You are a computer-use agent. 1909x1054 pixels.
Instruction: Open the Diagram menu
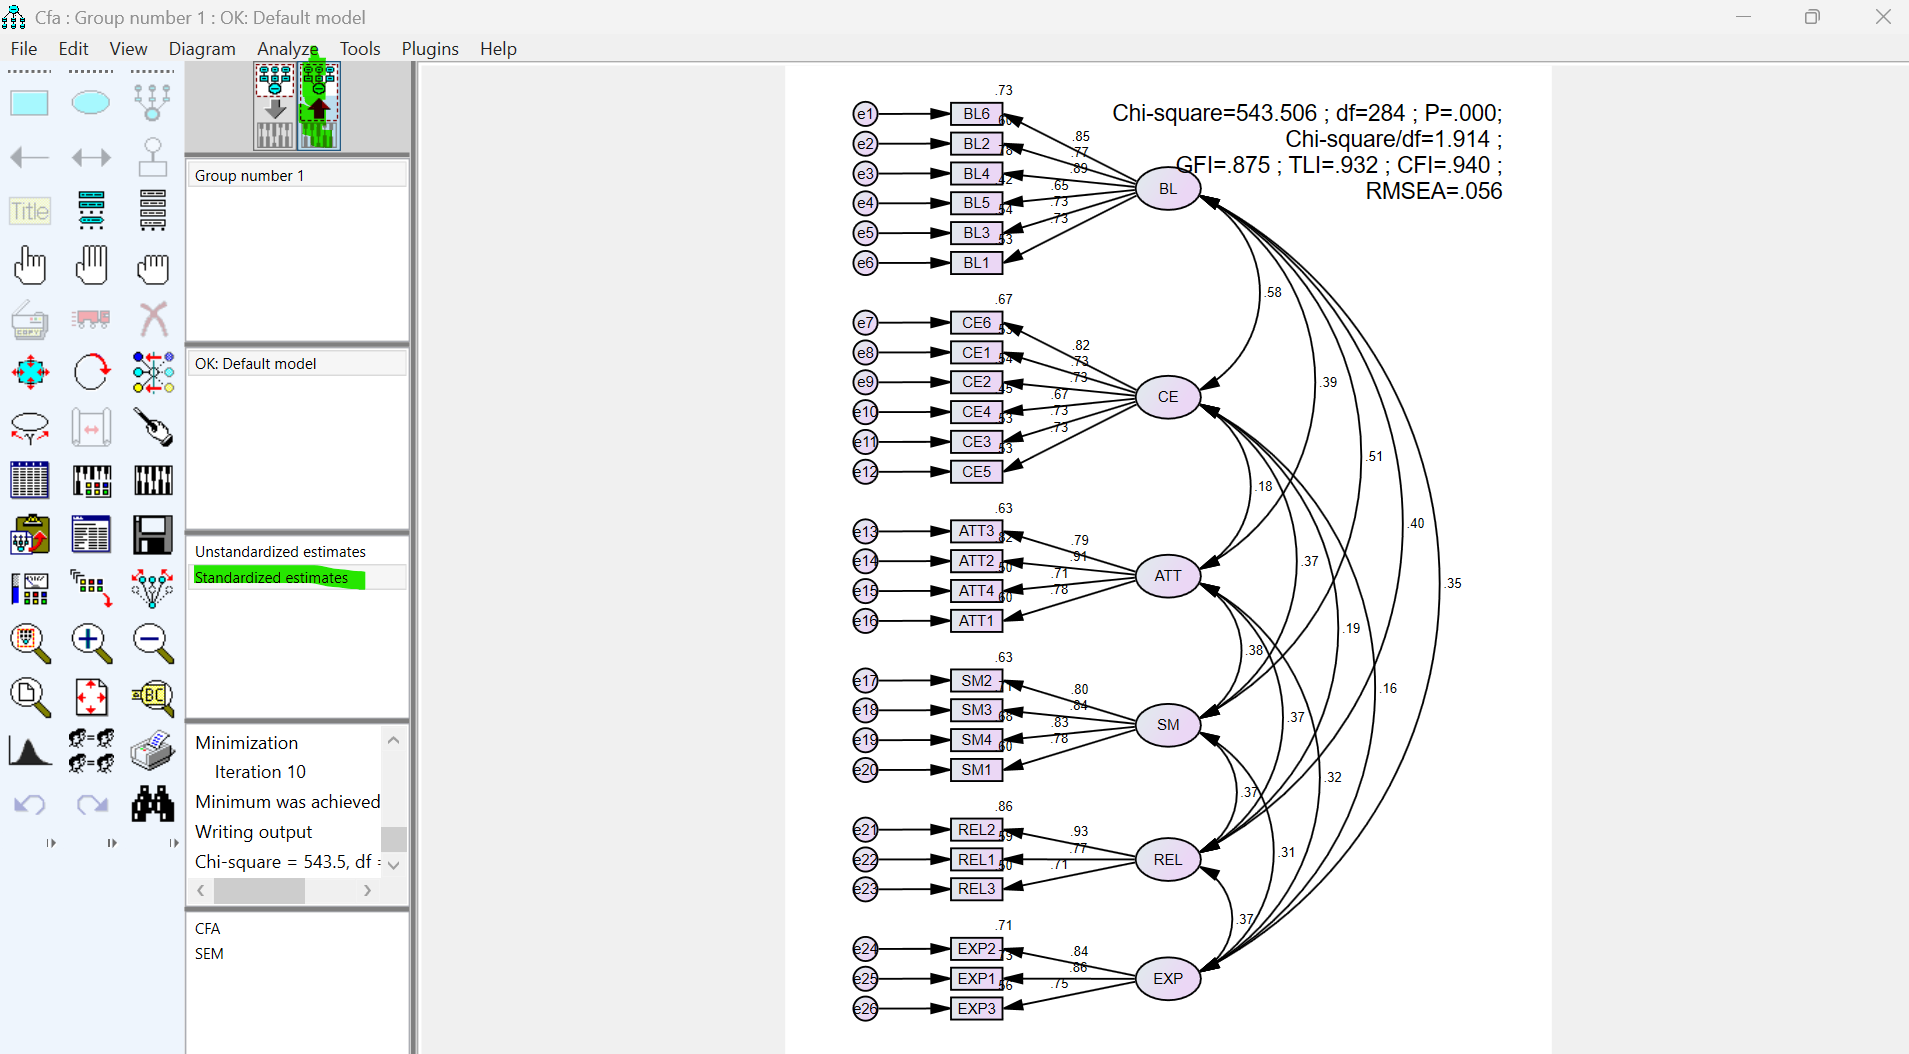tap(202, 48)
